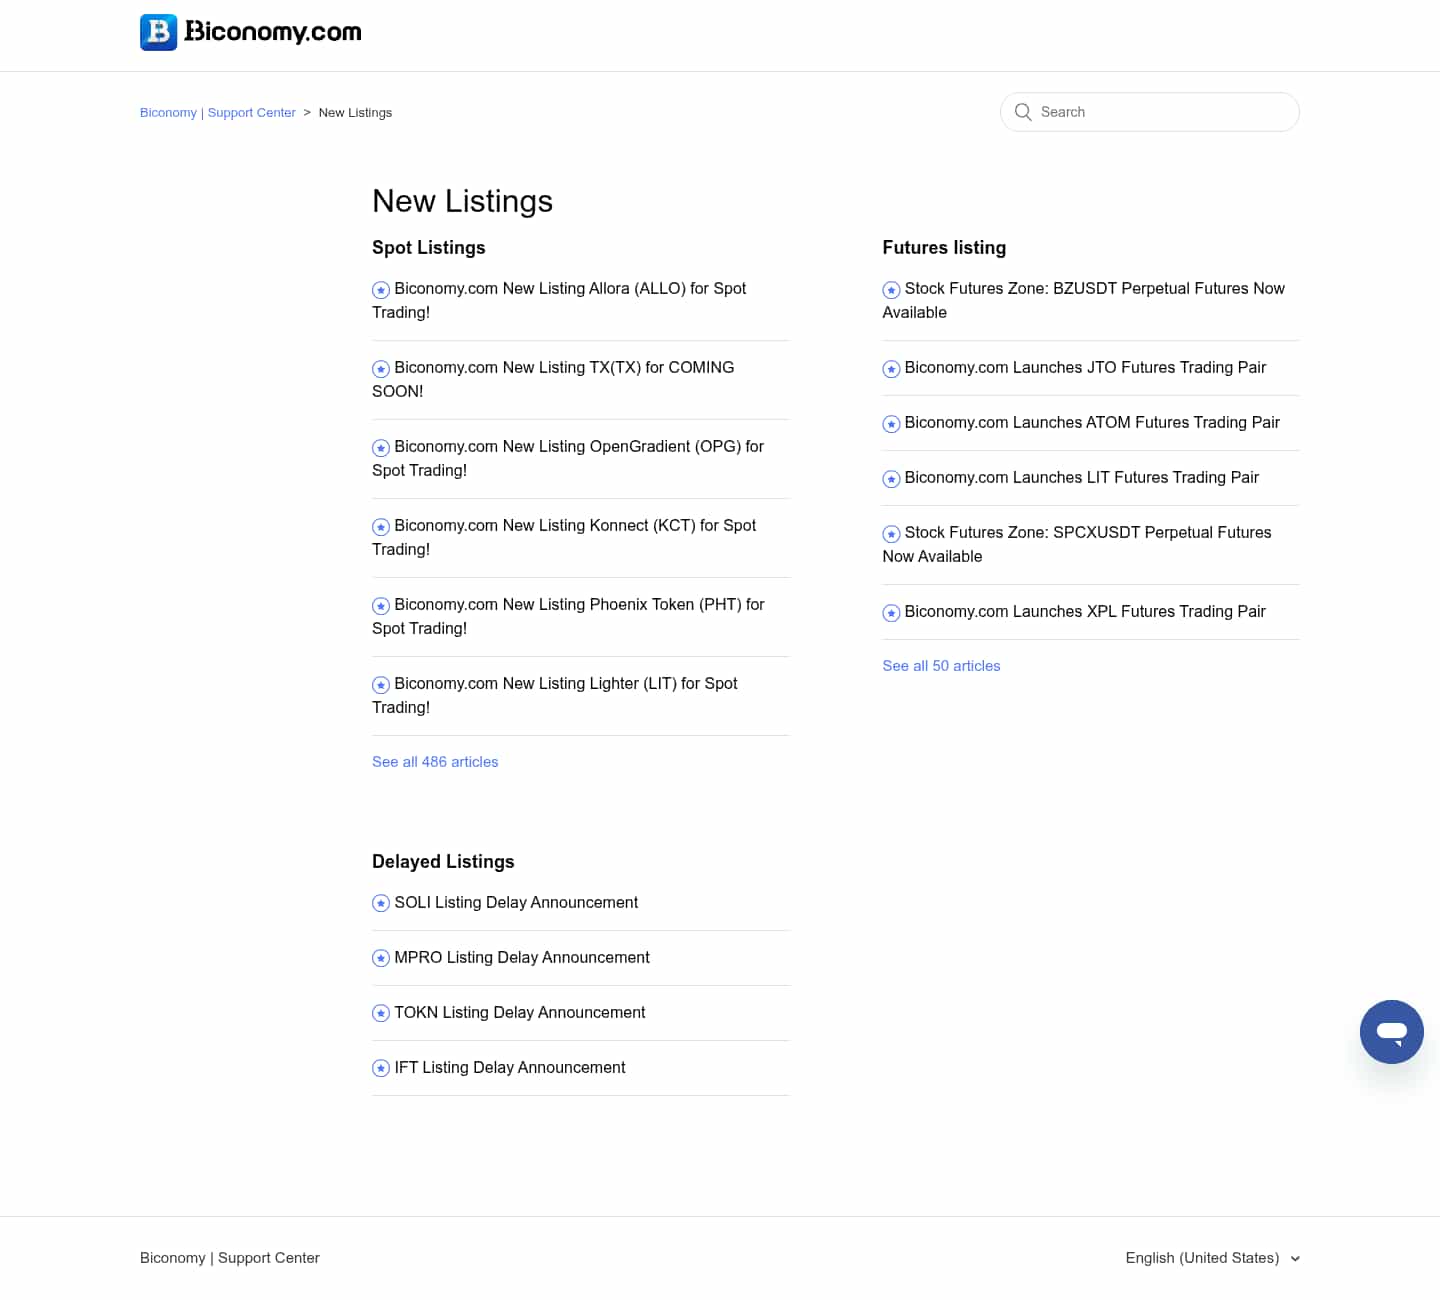Open OpenGradient (OPG) Spot Trading article

[x=568, y=458]
